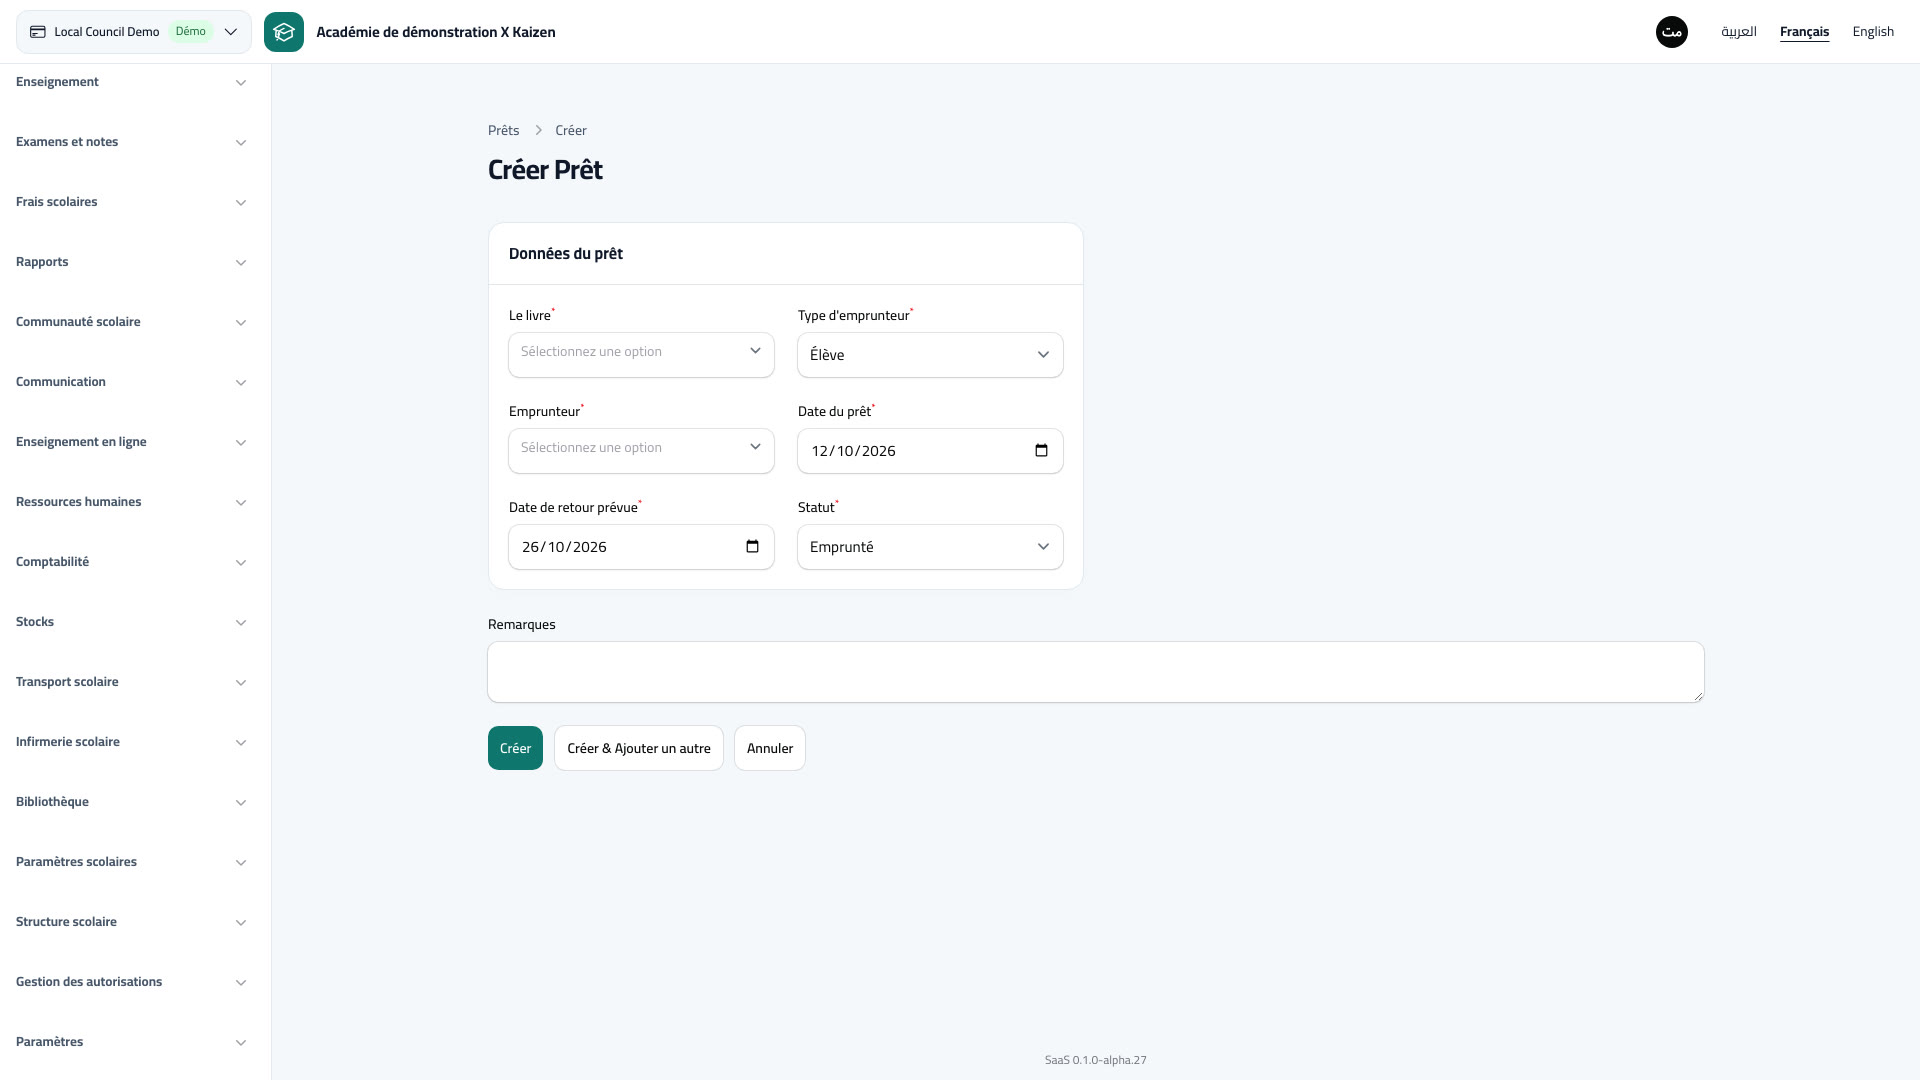Open calendar picker for Date du prêt
This screenshot has width=1920, height=1080.
[x=1041, y=451]
